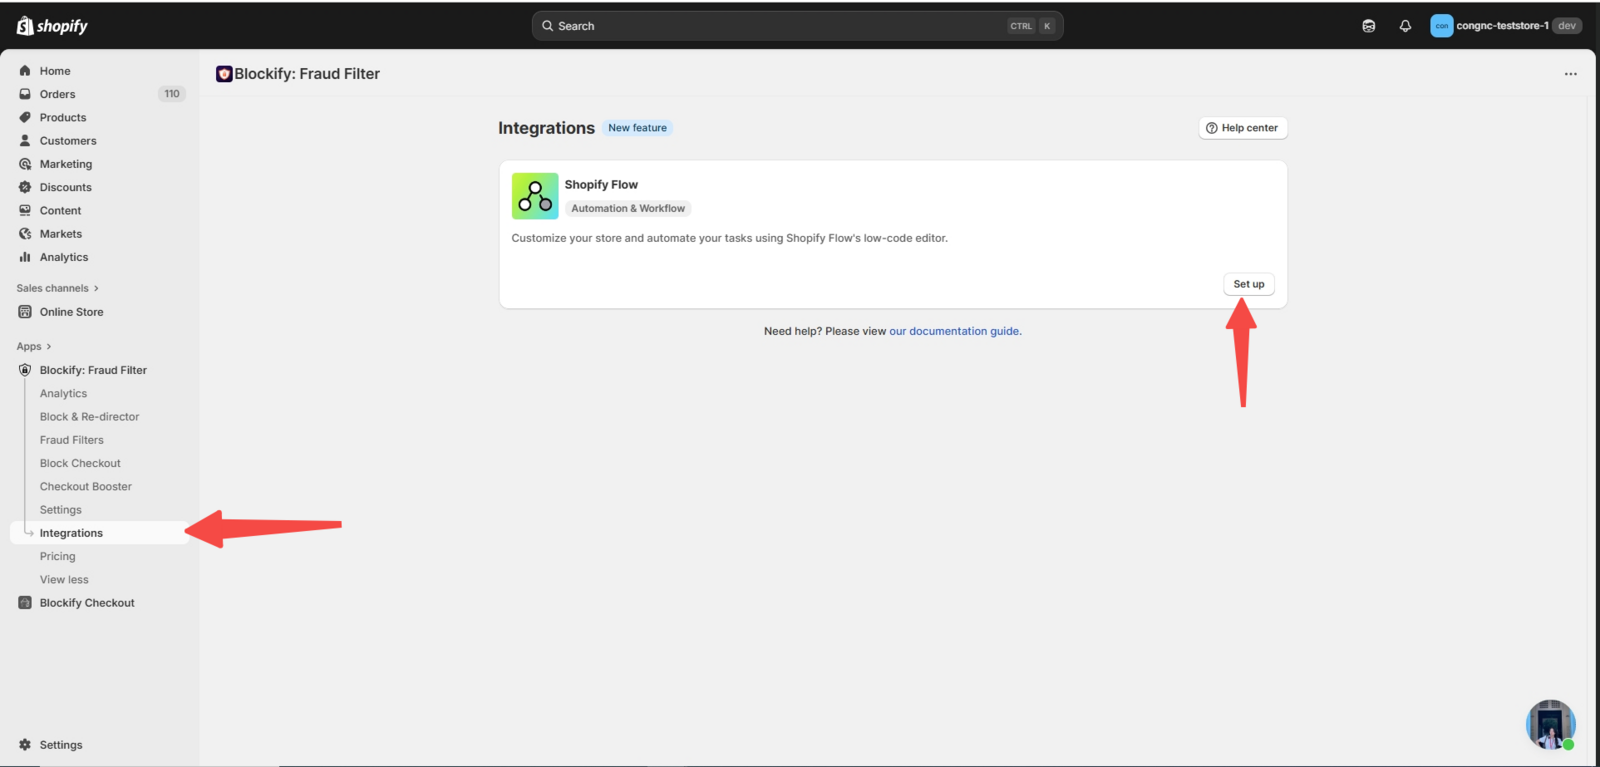This screenshot has height=767, width=1600.
Task: Click the Settings gear icon
Action: [x=25, y=745]
